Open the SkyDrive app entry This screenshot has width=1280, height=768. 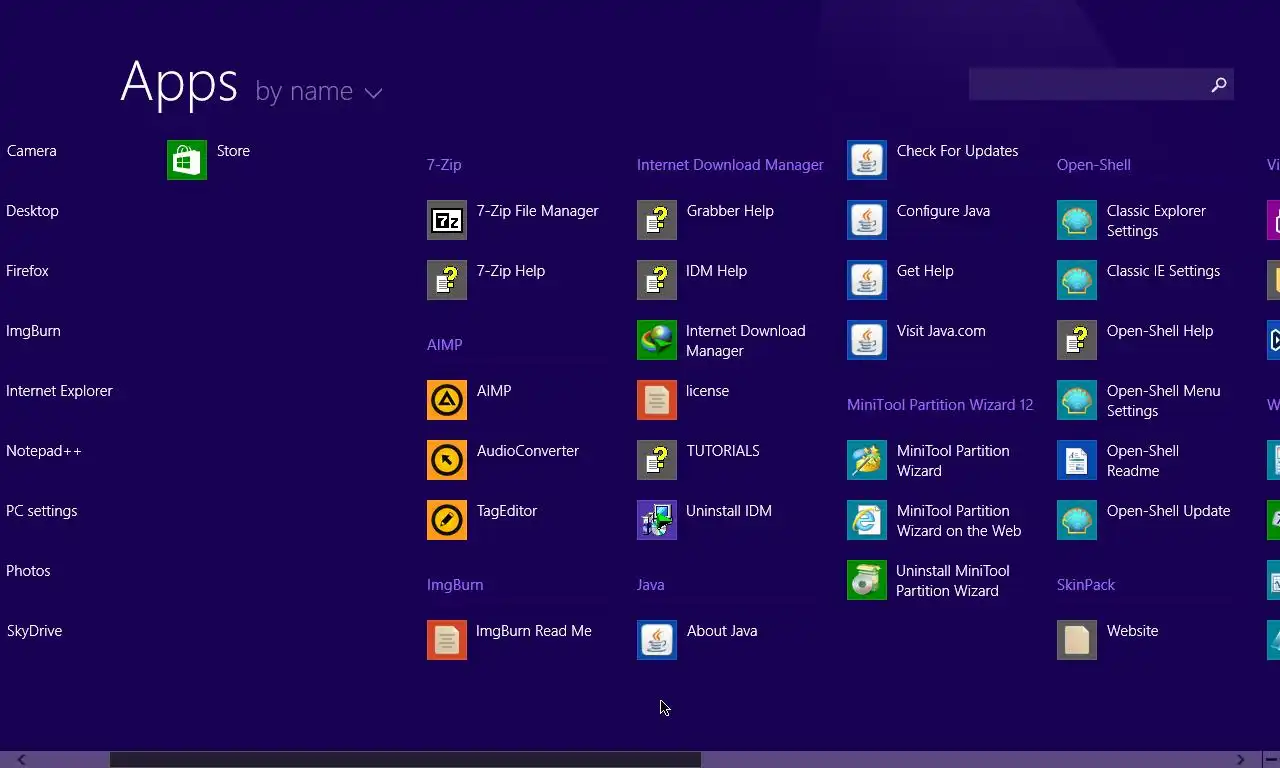[34, 631]
